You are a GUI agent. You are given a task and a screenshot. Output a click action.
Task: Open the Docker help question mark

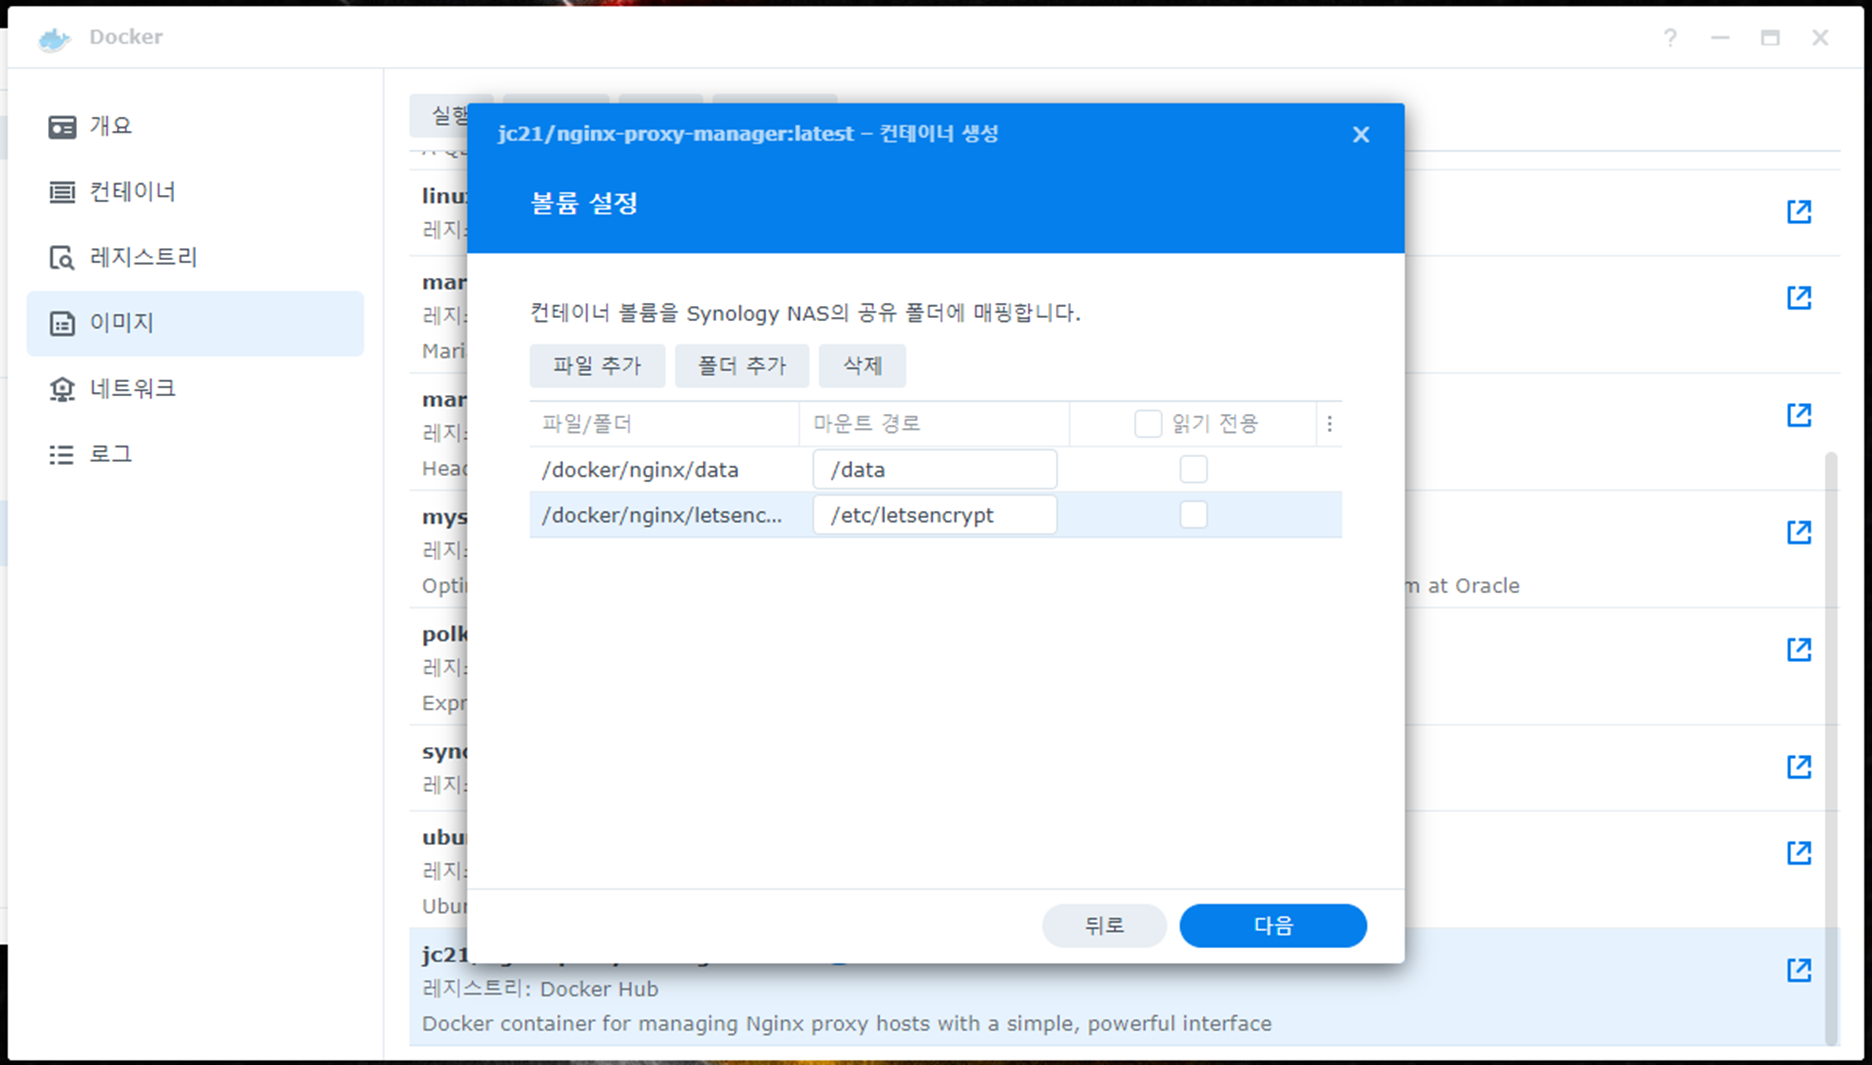[x=1670, y=38]
